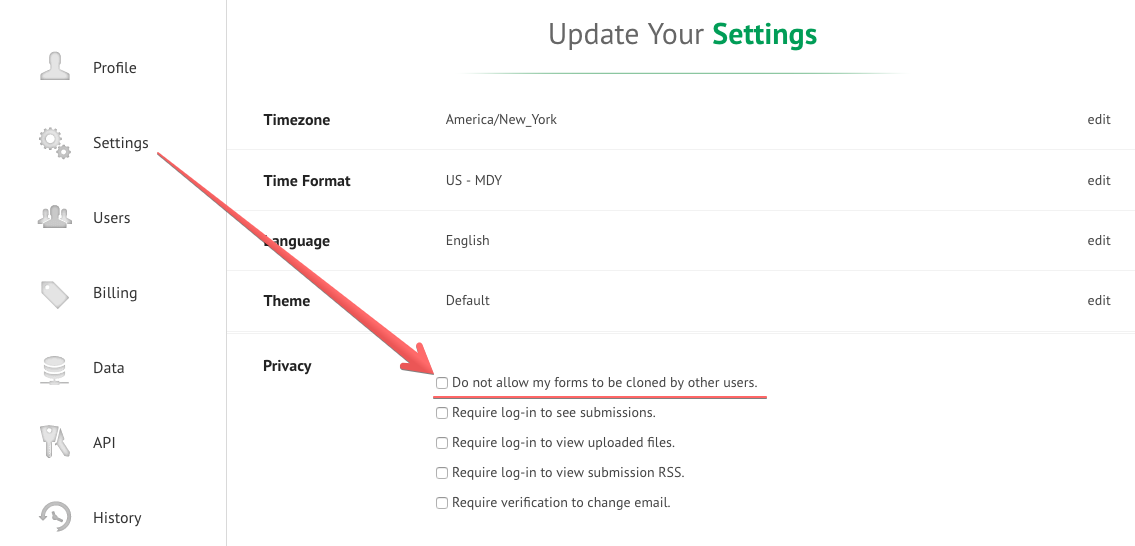
Task: Check 'Require log-in to see submissions'
Action: coord(442,413)
